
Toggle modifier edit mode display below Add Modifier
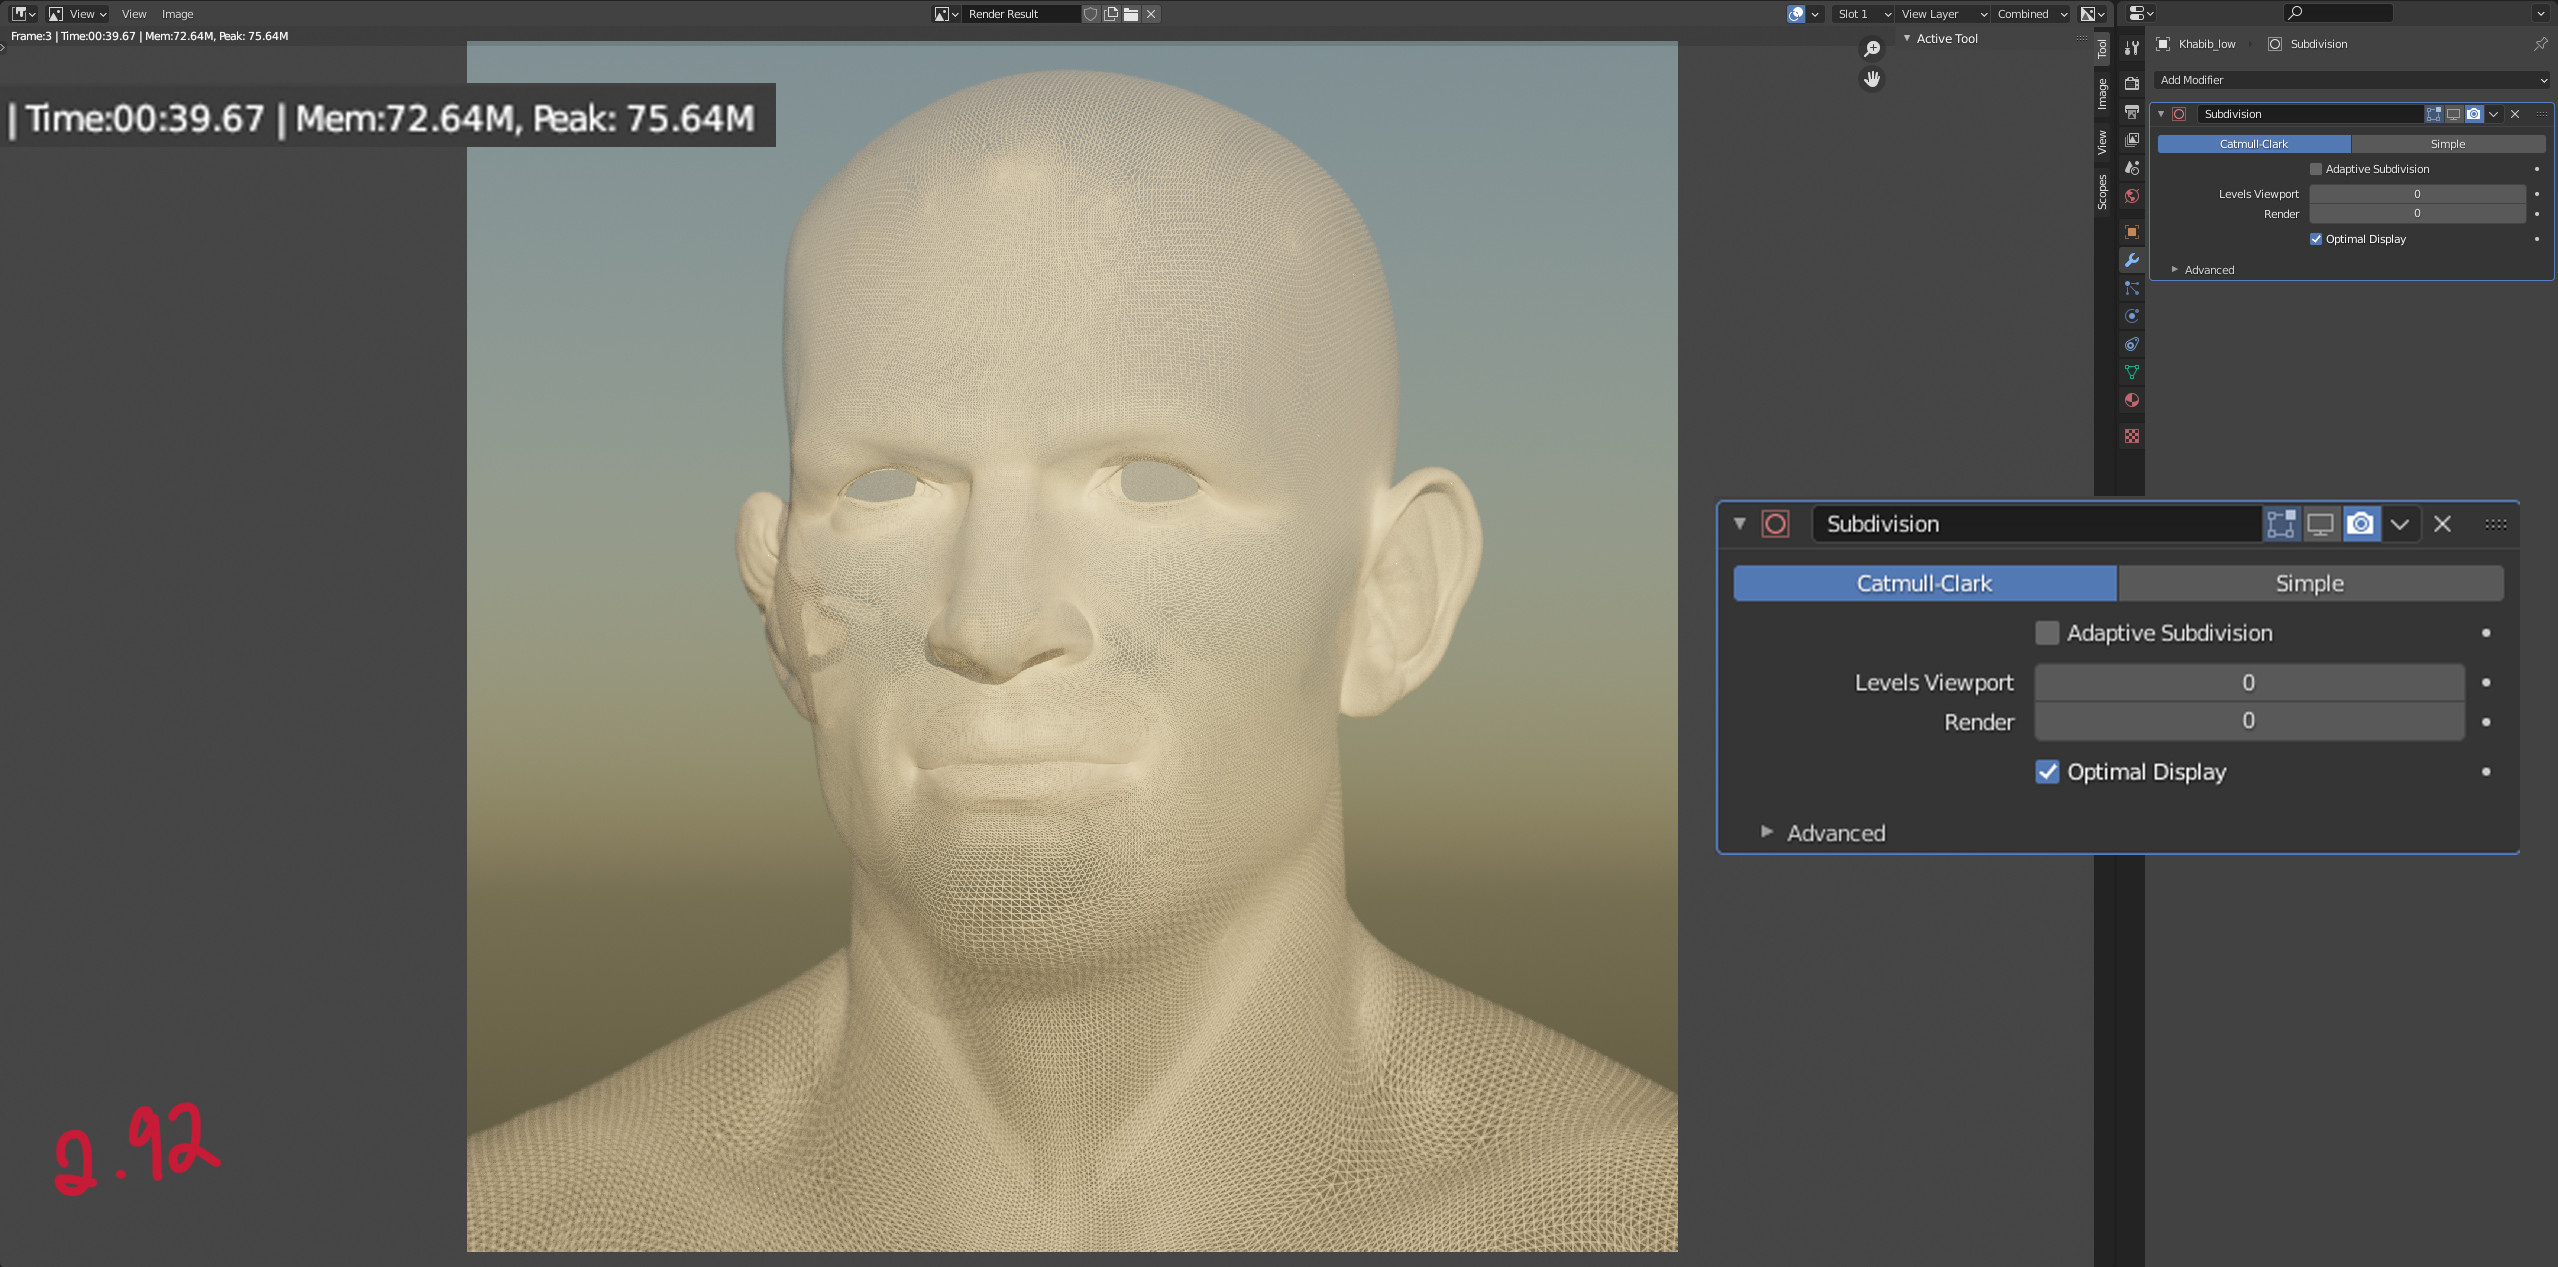pyautogui.click(x=2433, y=114)
